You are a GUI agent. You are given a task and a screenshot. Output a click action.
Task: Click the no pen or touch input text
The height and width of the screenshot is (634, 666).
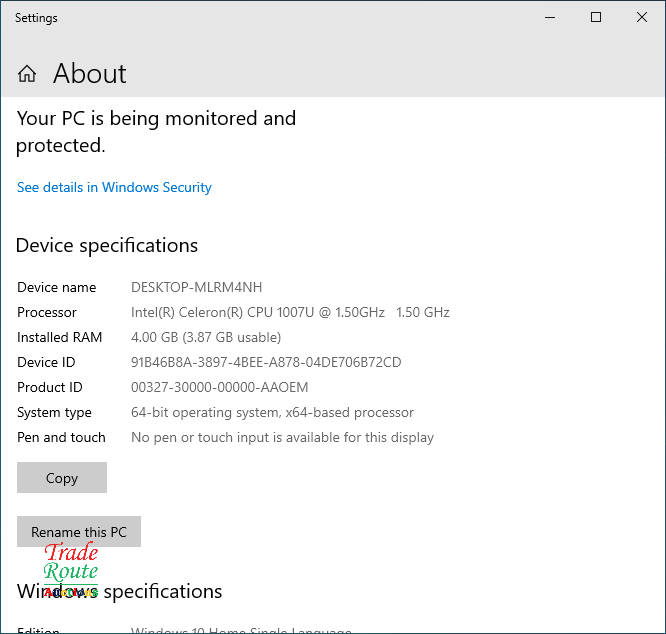coord(282,437)
